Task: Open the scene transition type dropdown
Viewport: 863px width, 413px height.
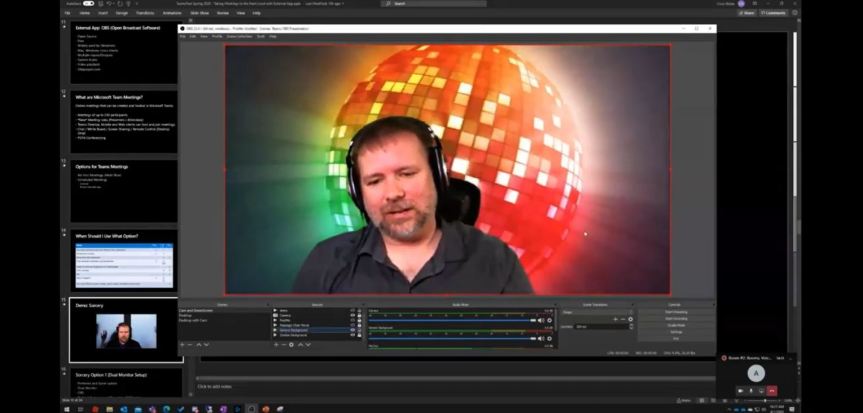Action: click(x=596, y=311)
